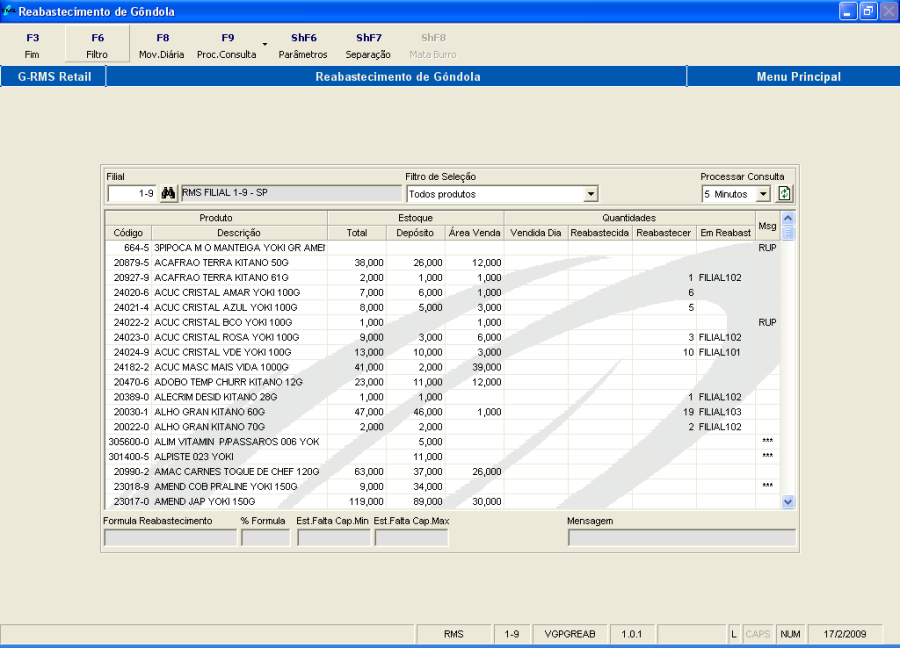Click the Formula Reabastecimento field
The width and height of the screenshot is (900, 648).
point(170,538)
